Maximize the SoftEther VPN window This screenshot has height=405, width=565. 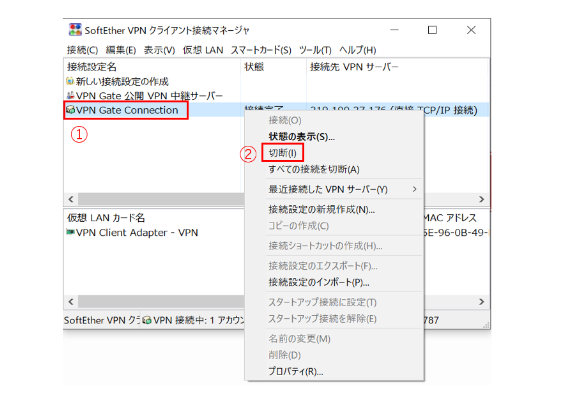pyautogui.click(x=432, y=30)
